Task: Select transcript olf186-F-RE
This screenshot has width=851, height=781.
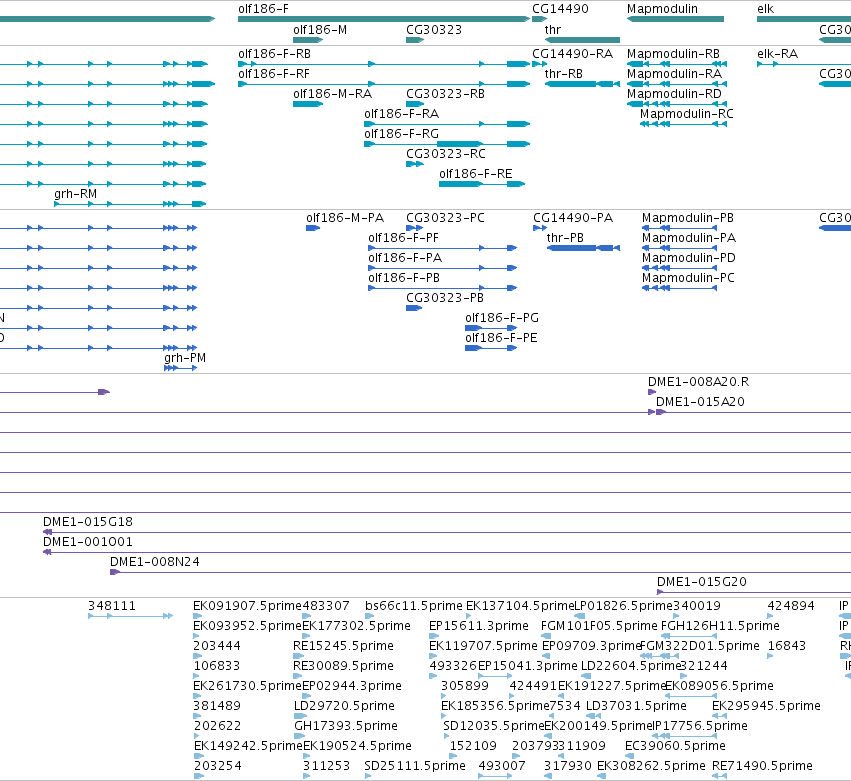Action: [475, 174]
